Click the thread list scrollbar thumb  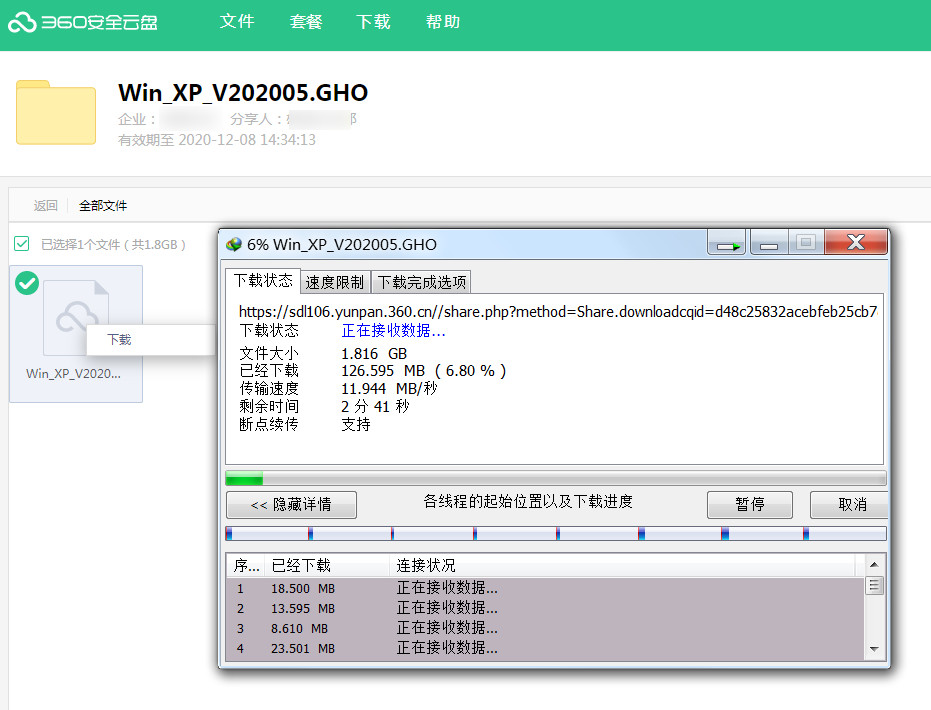(x=874, y=585)
